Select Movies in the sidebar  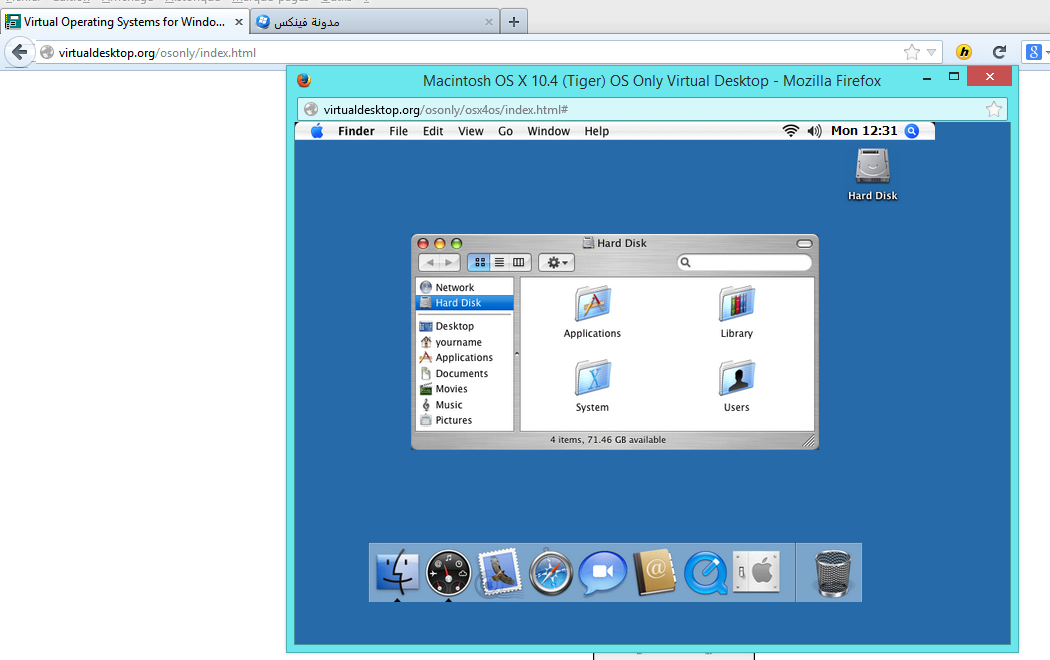(465, 389)
